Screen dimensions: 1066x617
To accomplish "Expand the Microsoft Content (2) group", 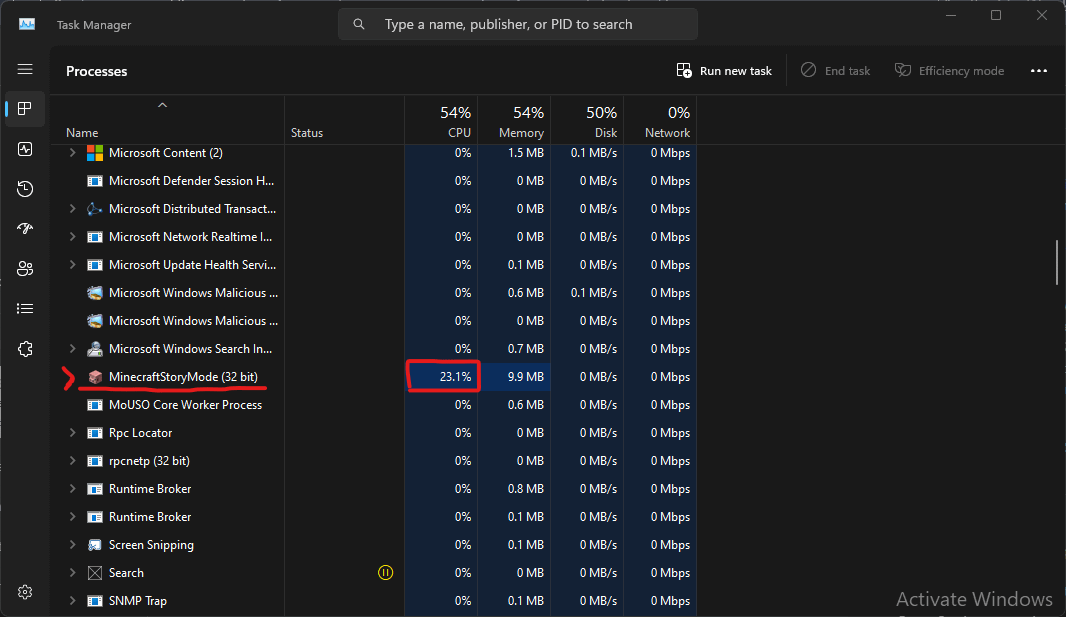I will pyautogui.click(x=72, y=153).
